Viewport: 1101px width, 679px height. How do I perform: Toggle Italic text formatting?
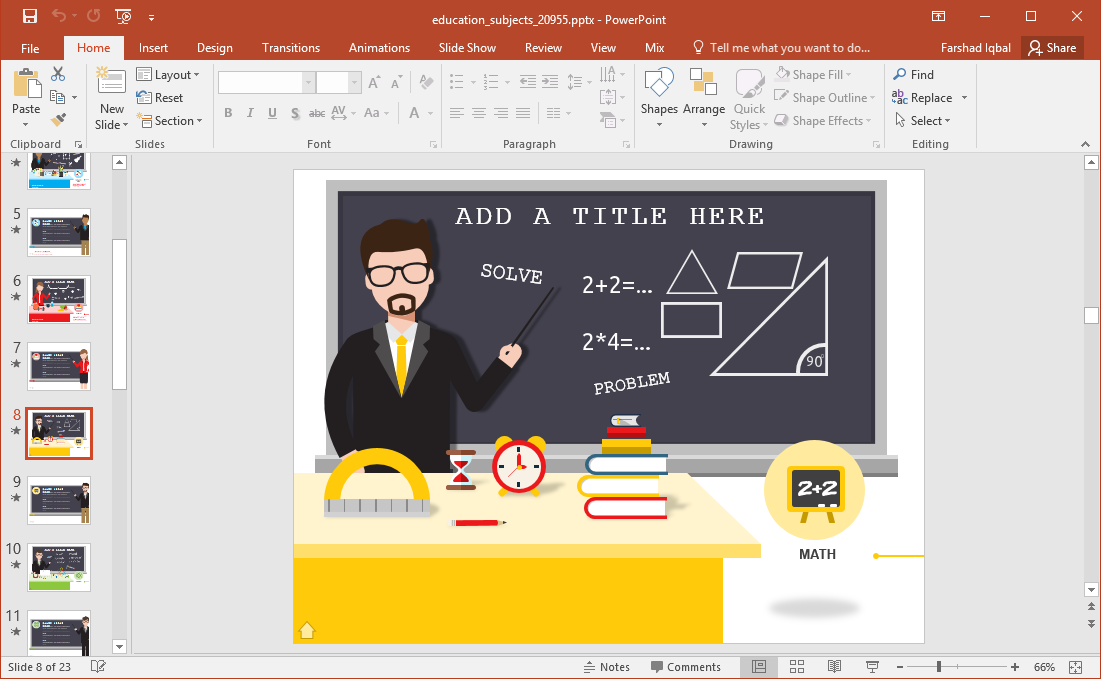pyautogui.click(x=250, y=113)
